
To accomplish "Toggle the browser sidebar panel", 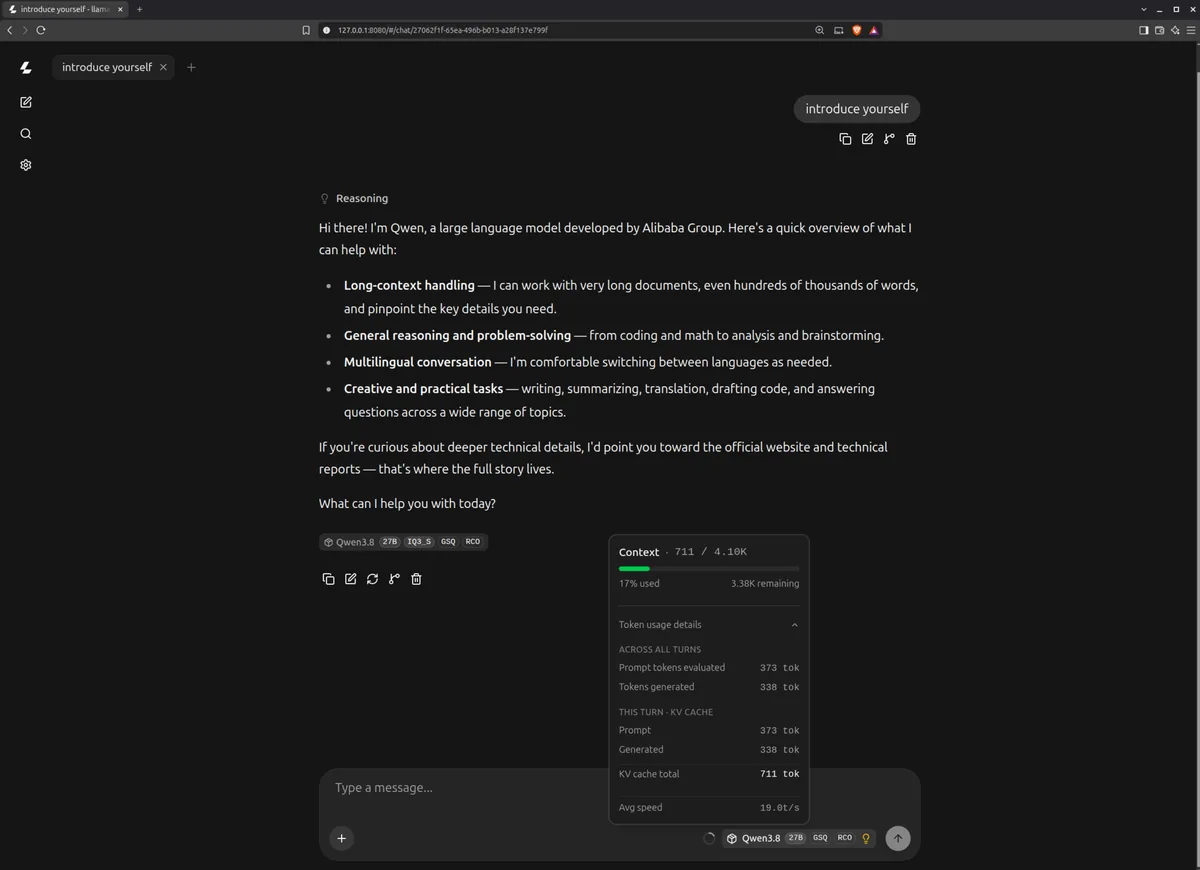I will pyautogui.click(x=1144, y=30).
